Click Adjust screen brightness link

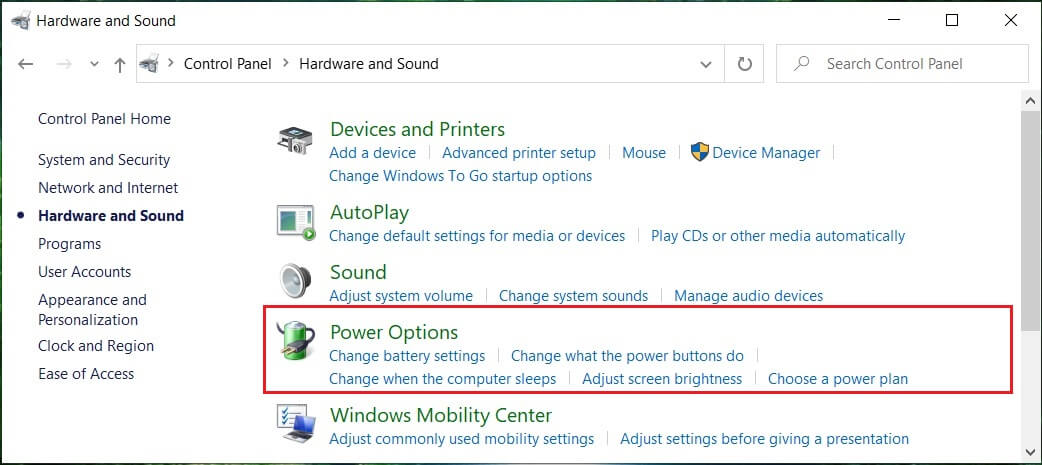click(x=662, y=379)
